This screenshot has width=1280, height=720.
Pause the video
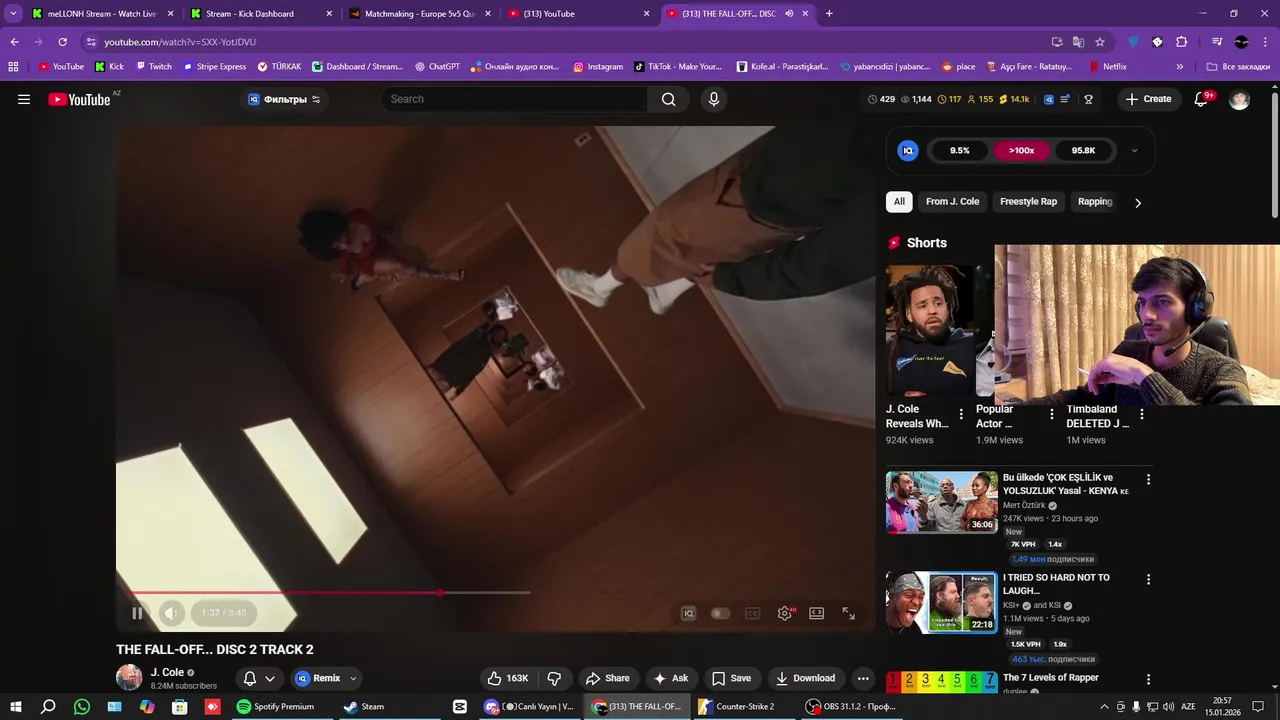coord(137,613)
